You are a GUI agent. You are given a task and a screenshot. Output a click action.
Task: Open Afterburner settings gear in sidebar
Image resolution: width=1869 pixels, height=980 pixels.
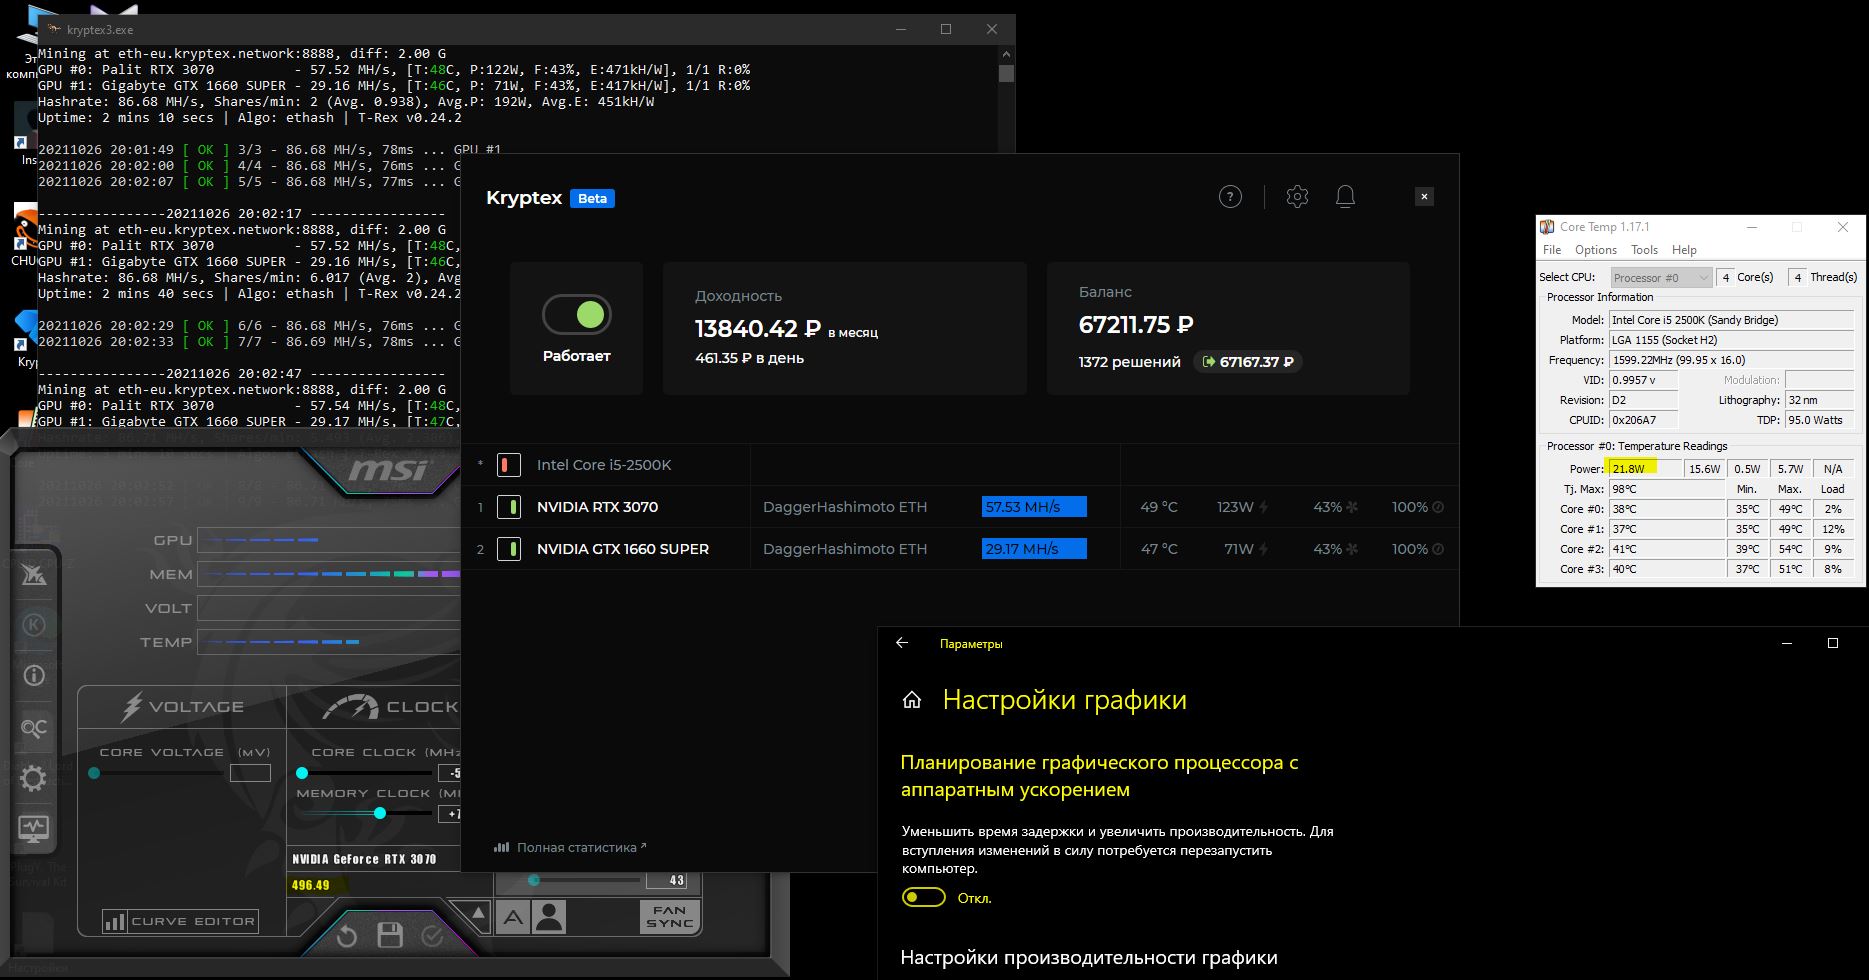click(x=33, y=778)
